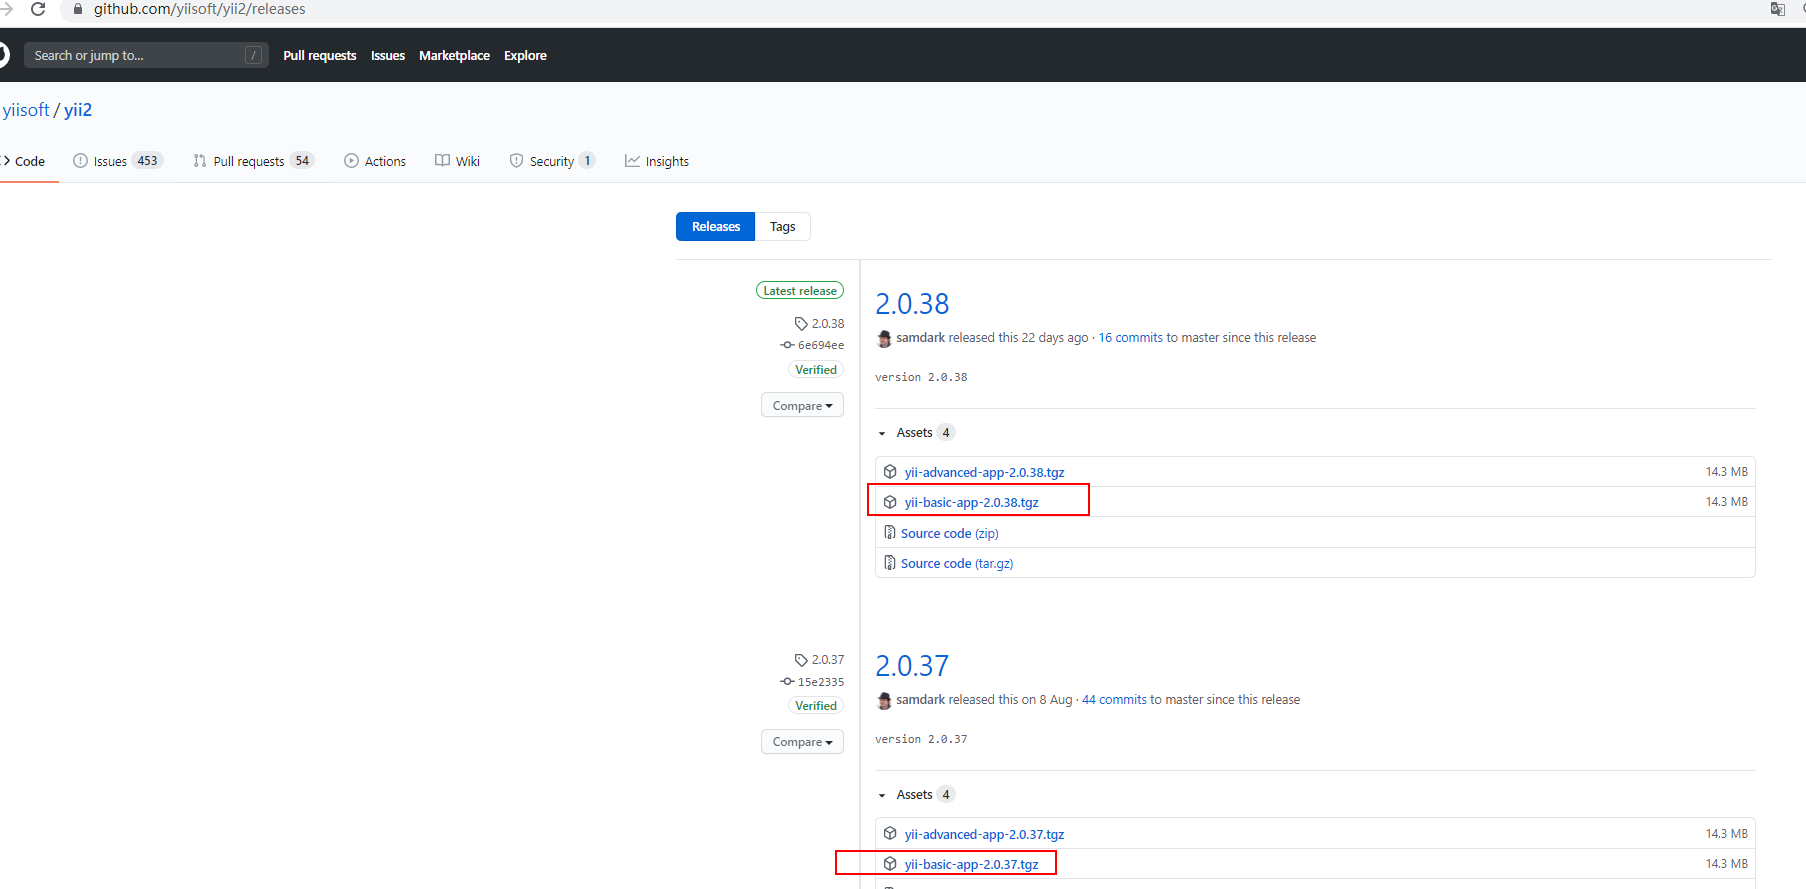Open the 2.0.38 release title
1806x889 pixels.
tap(912, 304)
